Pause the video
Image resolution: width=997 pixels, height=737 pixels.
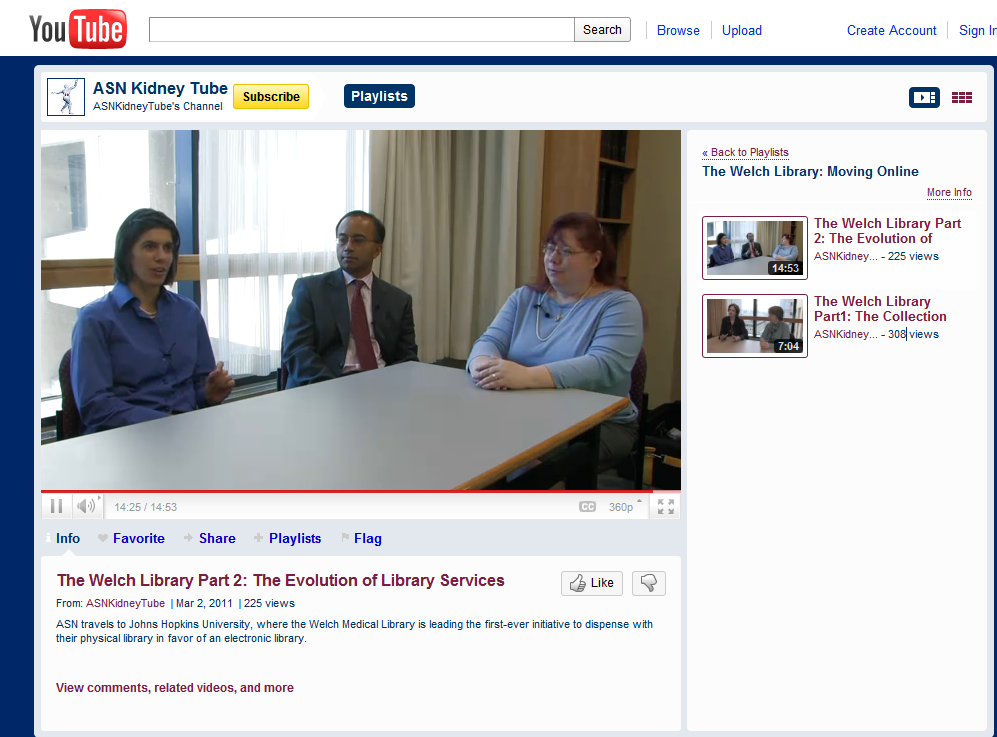[57, 506]
